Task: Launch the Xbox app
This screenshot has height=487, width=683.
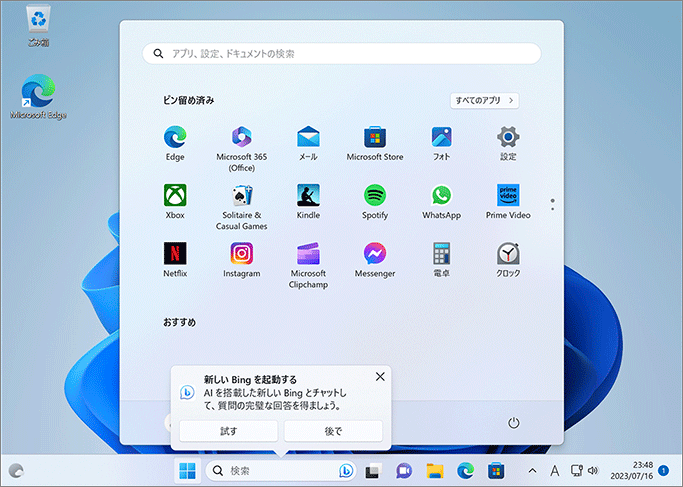Action: click(175, 202)
